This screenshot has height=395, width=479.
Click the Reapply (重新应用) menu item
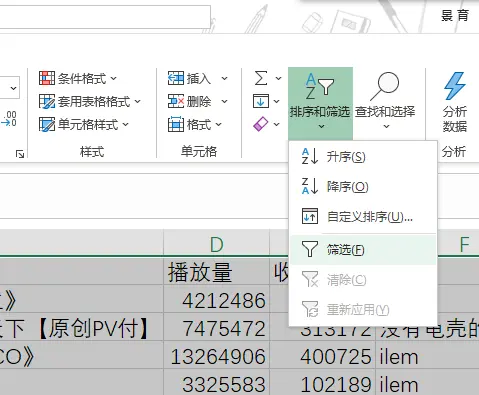click(x=363, y=310)
